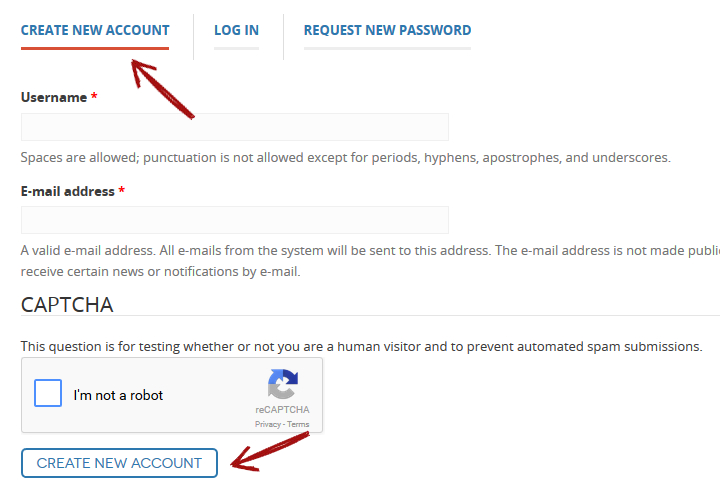Click the "I'm not a robot" label text
The height and width of the screenshot is (487, 720).
(118, 395)
